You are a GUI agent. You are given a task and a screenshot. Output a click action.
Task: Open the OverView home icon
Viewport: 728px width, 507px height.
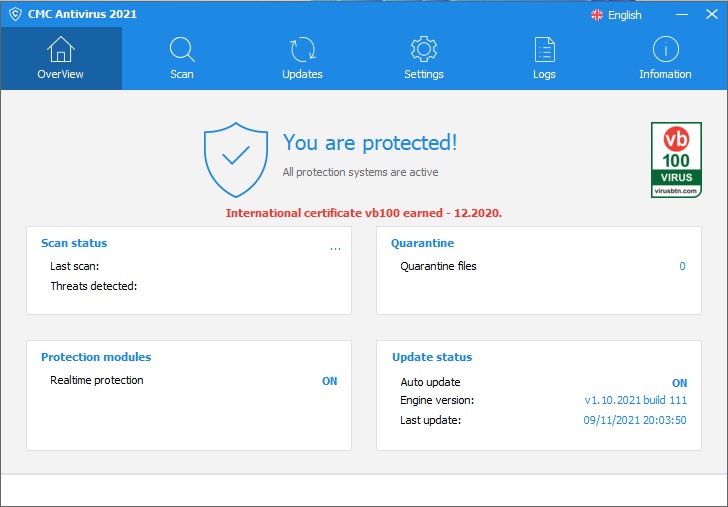click(61, 49)
